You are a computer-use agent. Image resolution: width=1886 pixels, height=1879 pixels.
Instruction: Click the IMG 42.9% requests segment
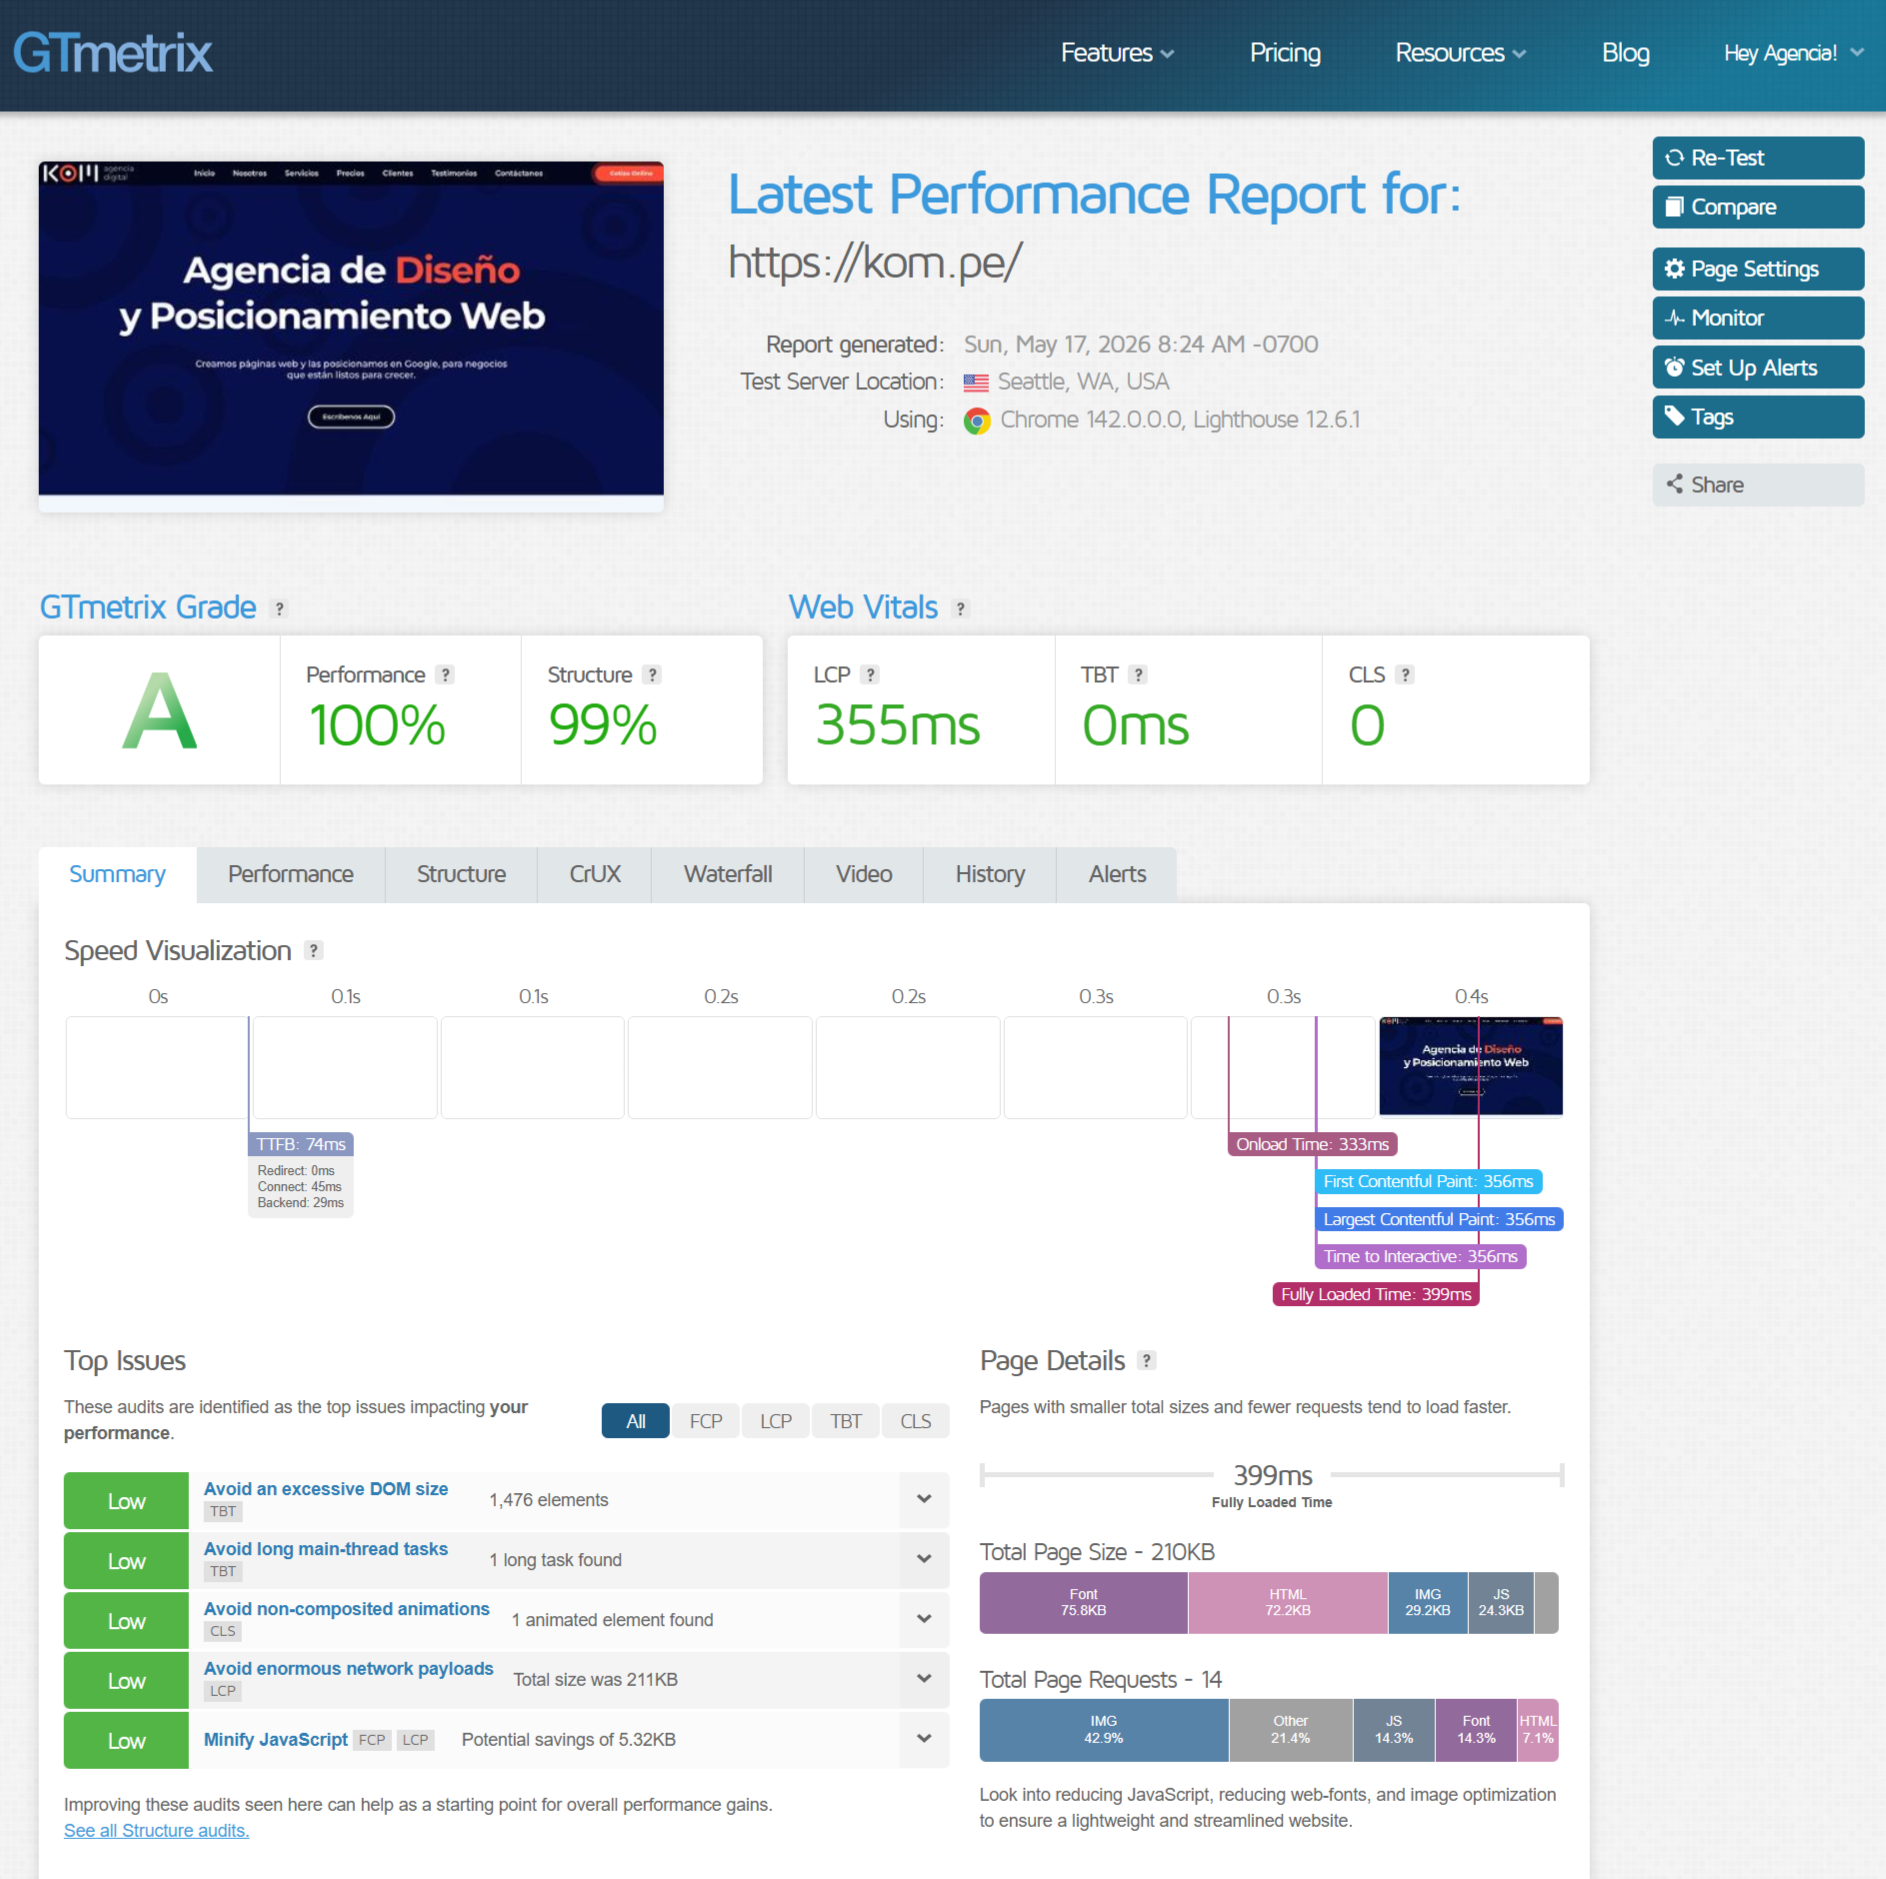pos(1104,1730)
